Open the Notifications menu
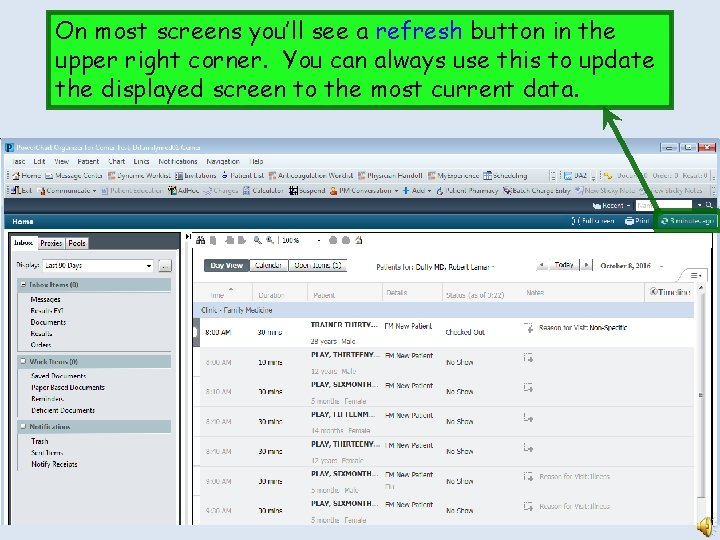The height and width of the screenshot is (540, 720). 178,161
